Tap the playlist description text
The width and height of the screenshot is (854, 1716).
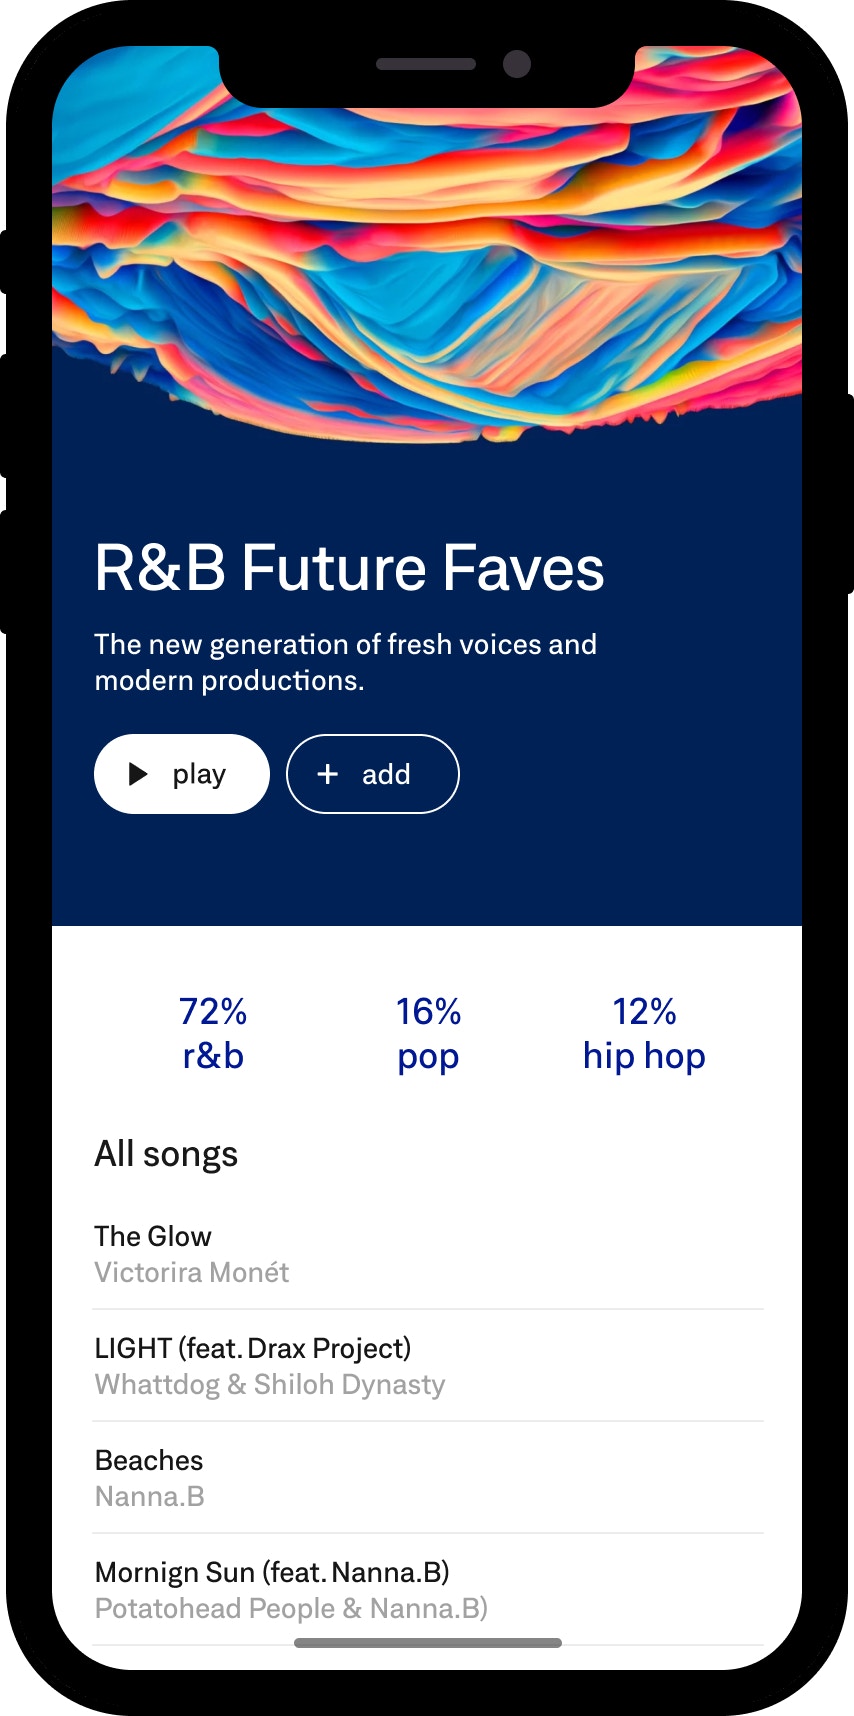[345, 662]
